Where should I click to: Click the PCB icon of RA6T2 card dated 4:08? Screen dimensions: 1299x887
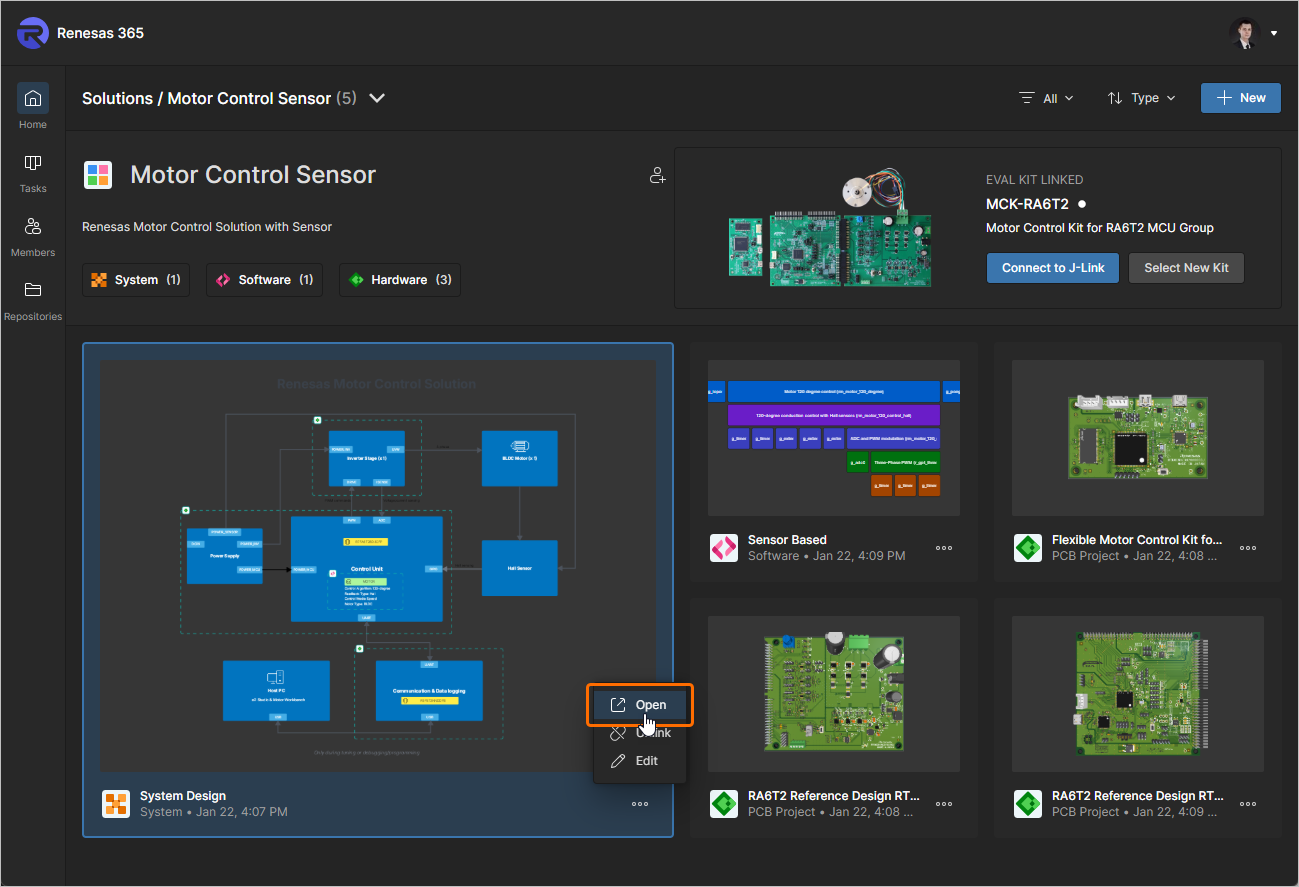pos(724,804)
